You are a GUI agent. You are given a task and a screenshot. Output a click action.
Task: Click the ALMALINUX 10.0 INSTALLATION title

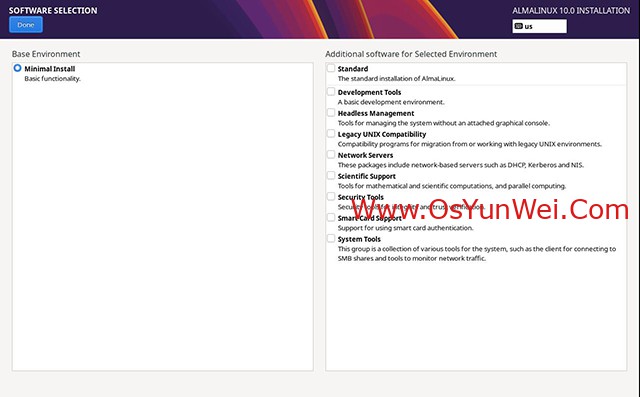[x=571, y=11]
